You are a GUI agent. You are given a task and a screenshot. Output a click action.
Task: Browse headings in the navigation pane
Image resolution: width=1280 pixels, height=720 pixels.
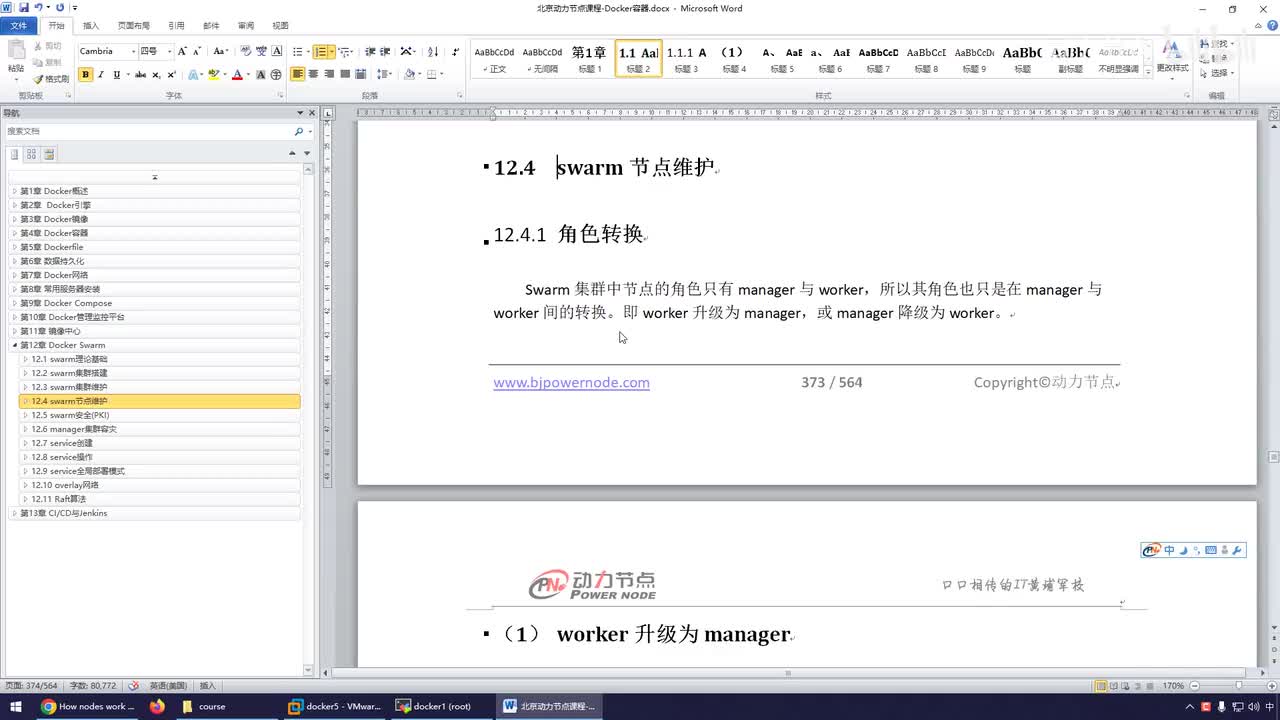click(15, 154)
